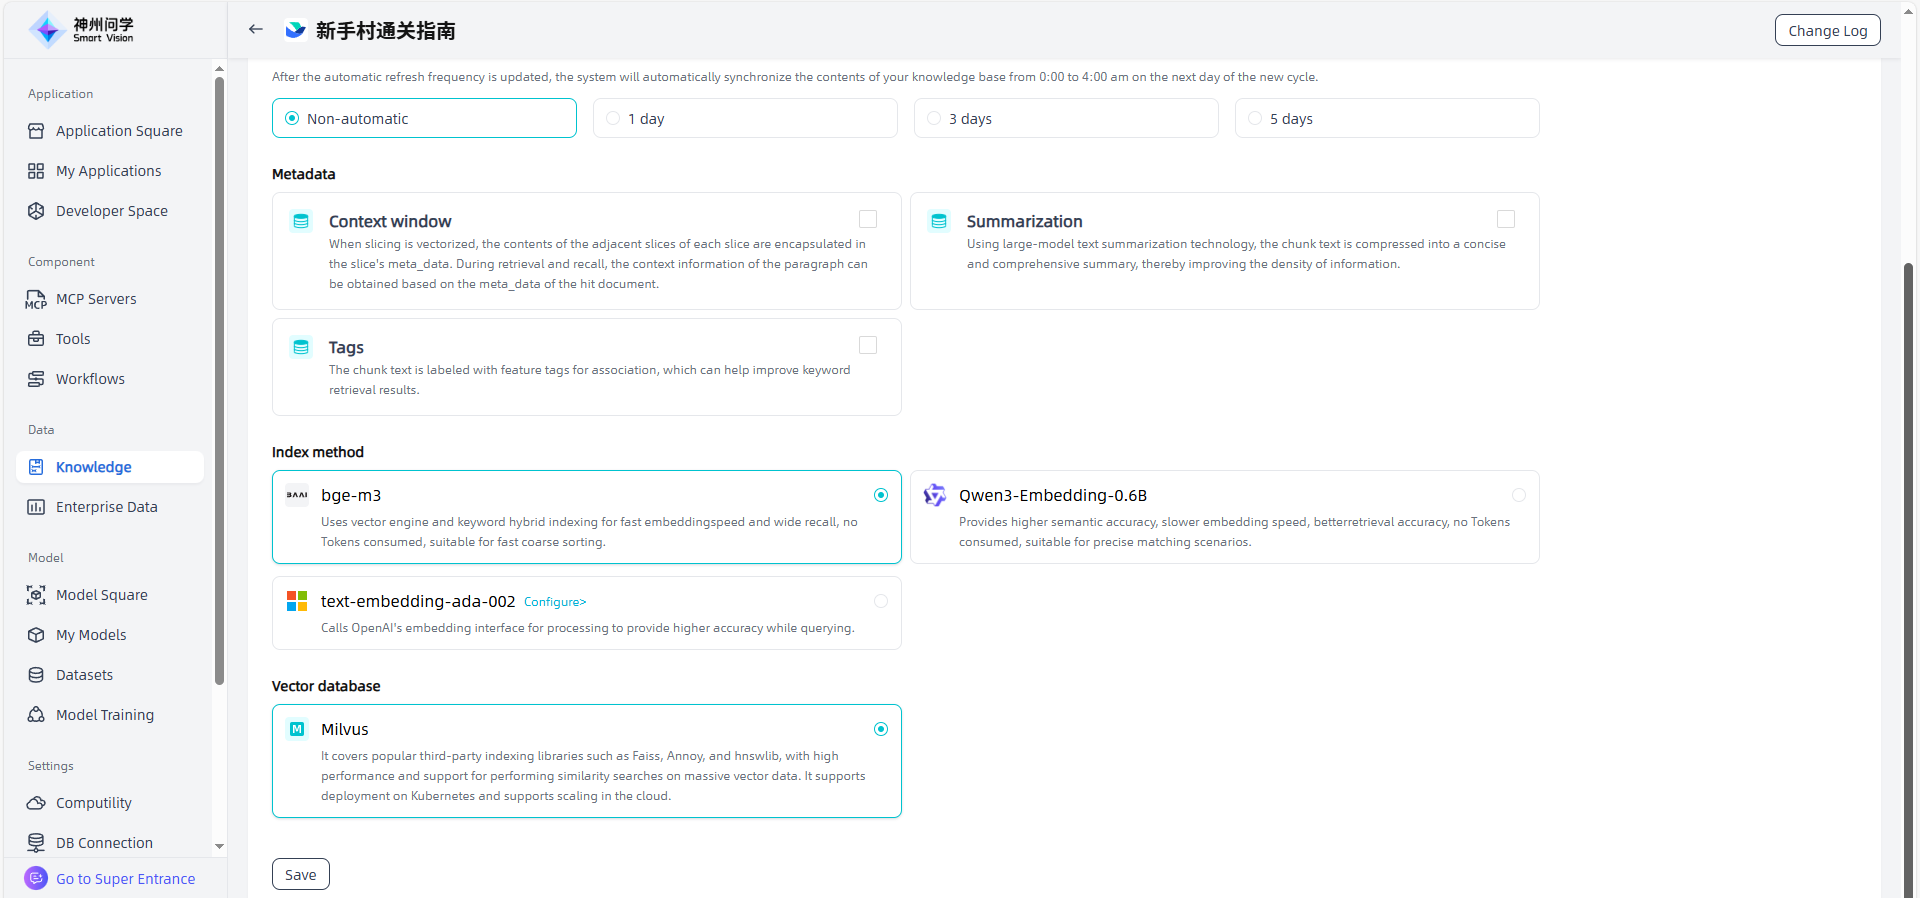Viewport: 1920px width, 898px height.
Task: Open the Configure link for text-embedding-ada-002
Action: point(555,602)
